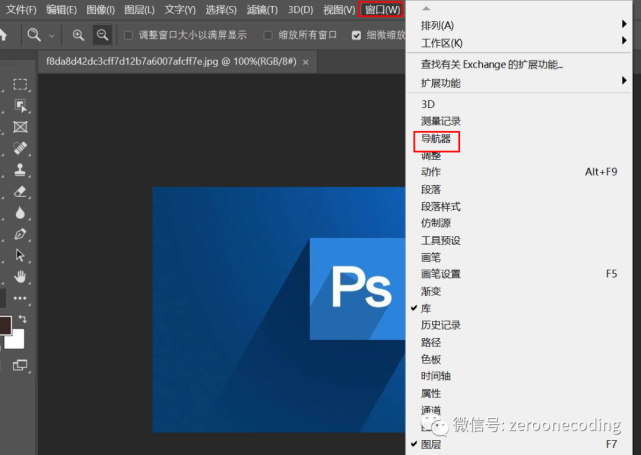Select the Blur droplet tool
Image resolution: width=641 pixels, height=455 pixels.
tap(20, 213)
